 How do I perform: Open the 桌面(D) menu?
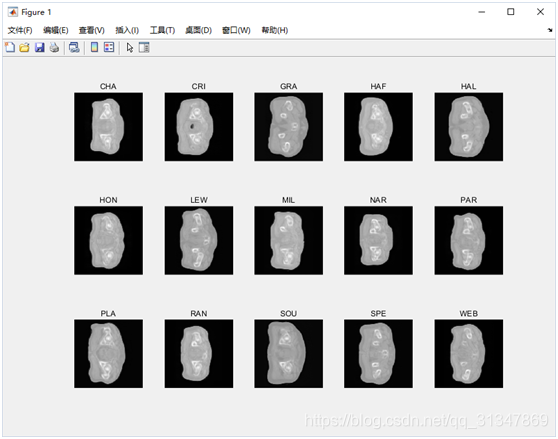[x=199, y=30]
